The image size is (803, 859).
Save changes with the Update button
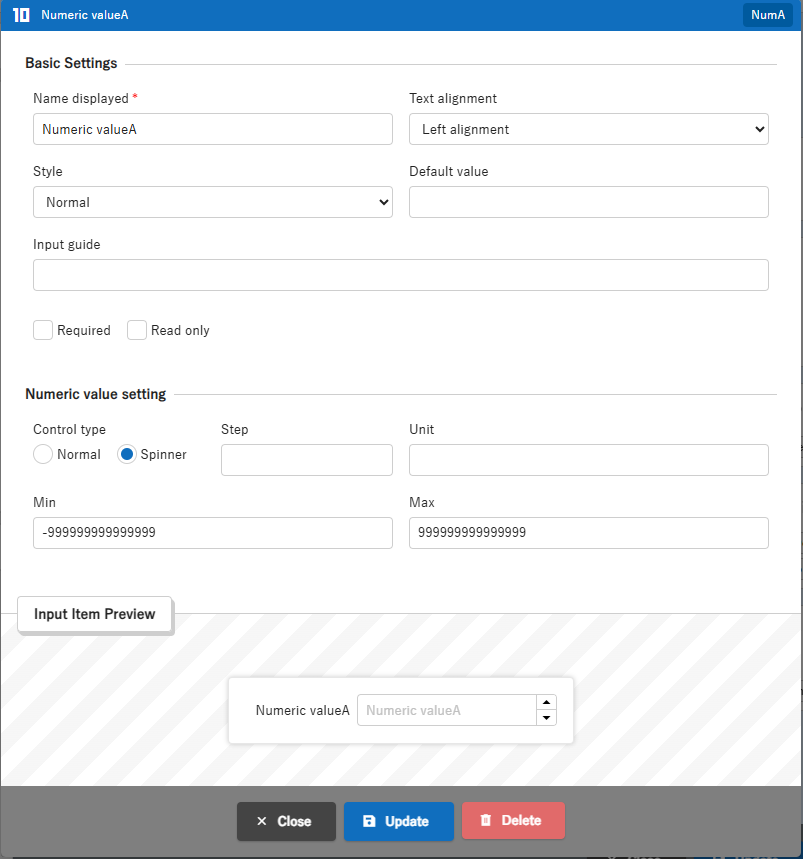click(x=398, y=821)
